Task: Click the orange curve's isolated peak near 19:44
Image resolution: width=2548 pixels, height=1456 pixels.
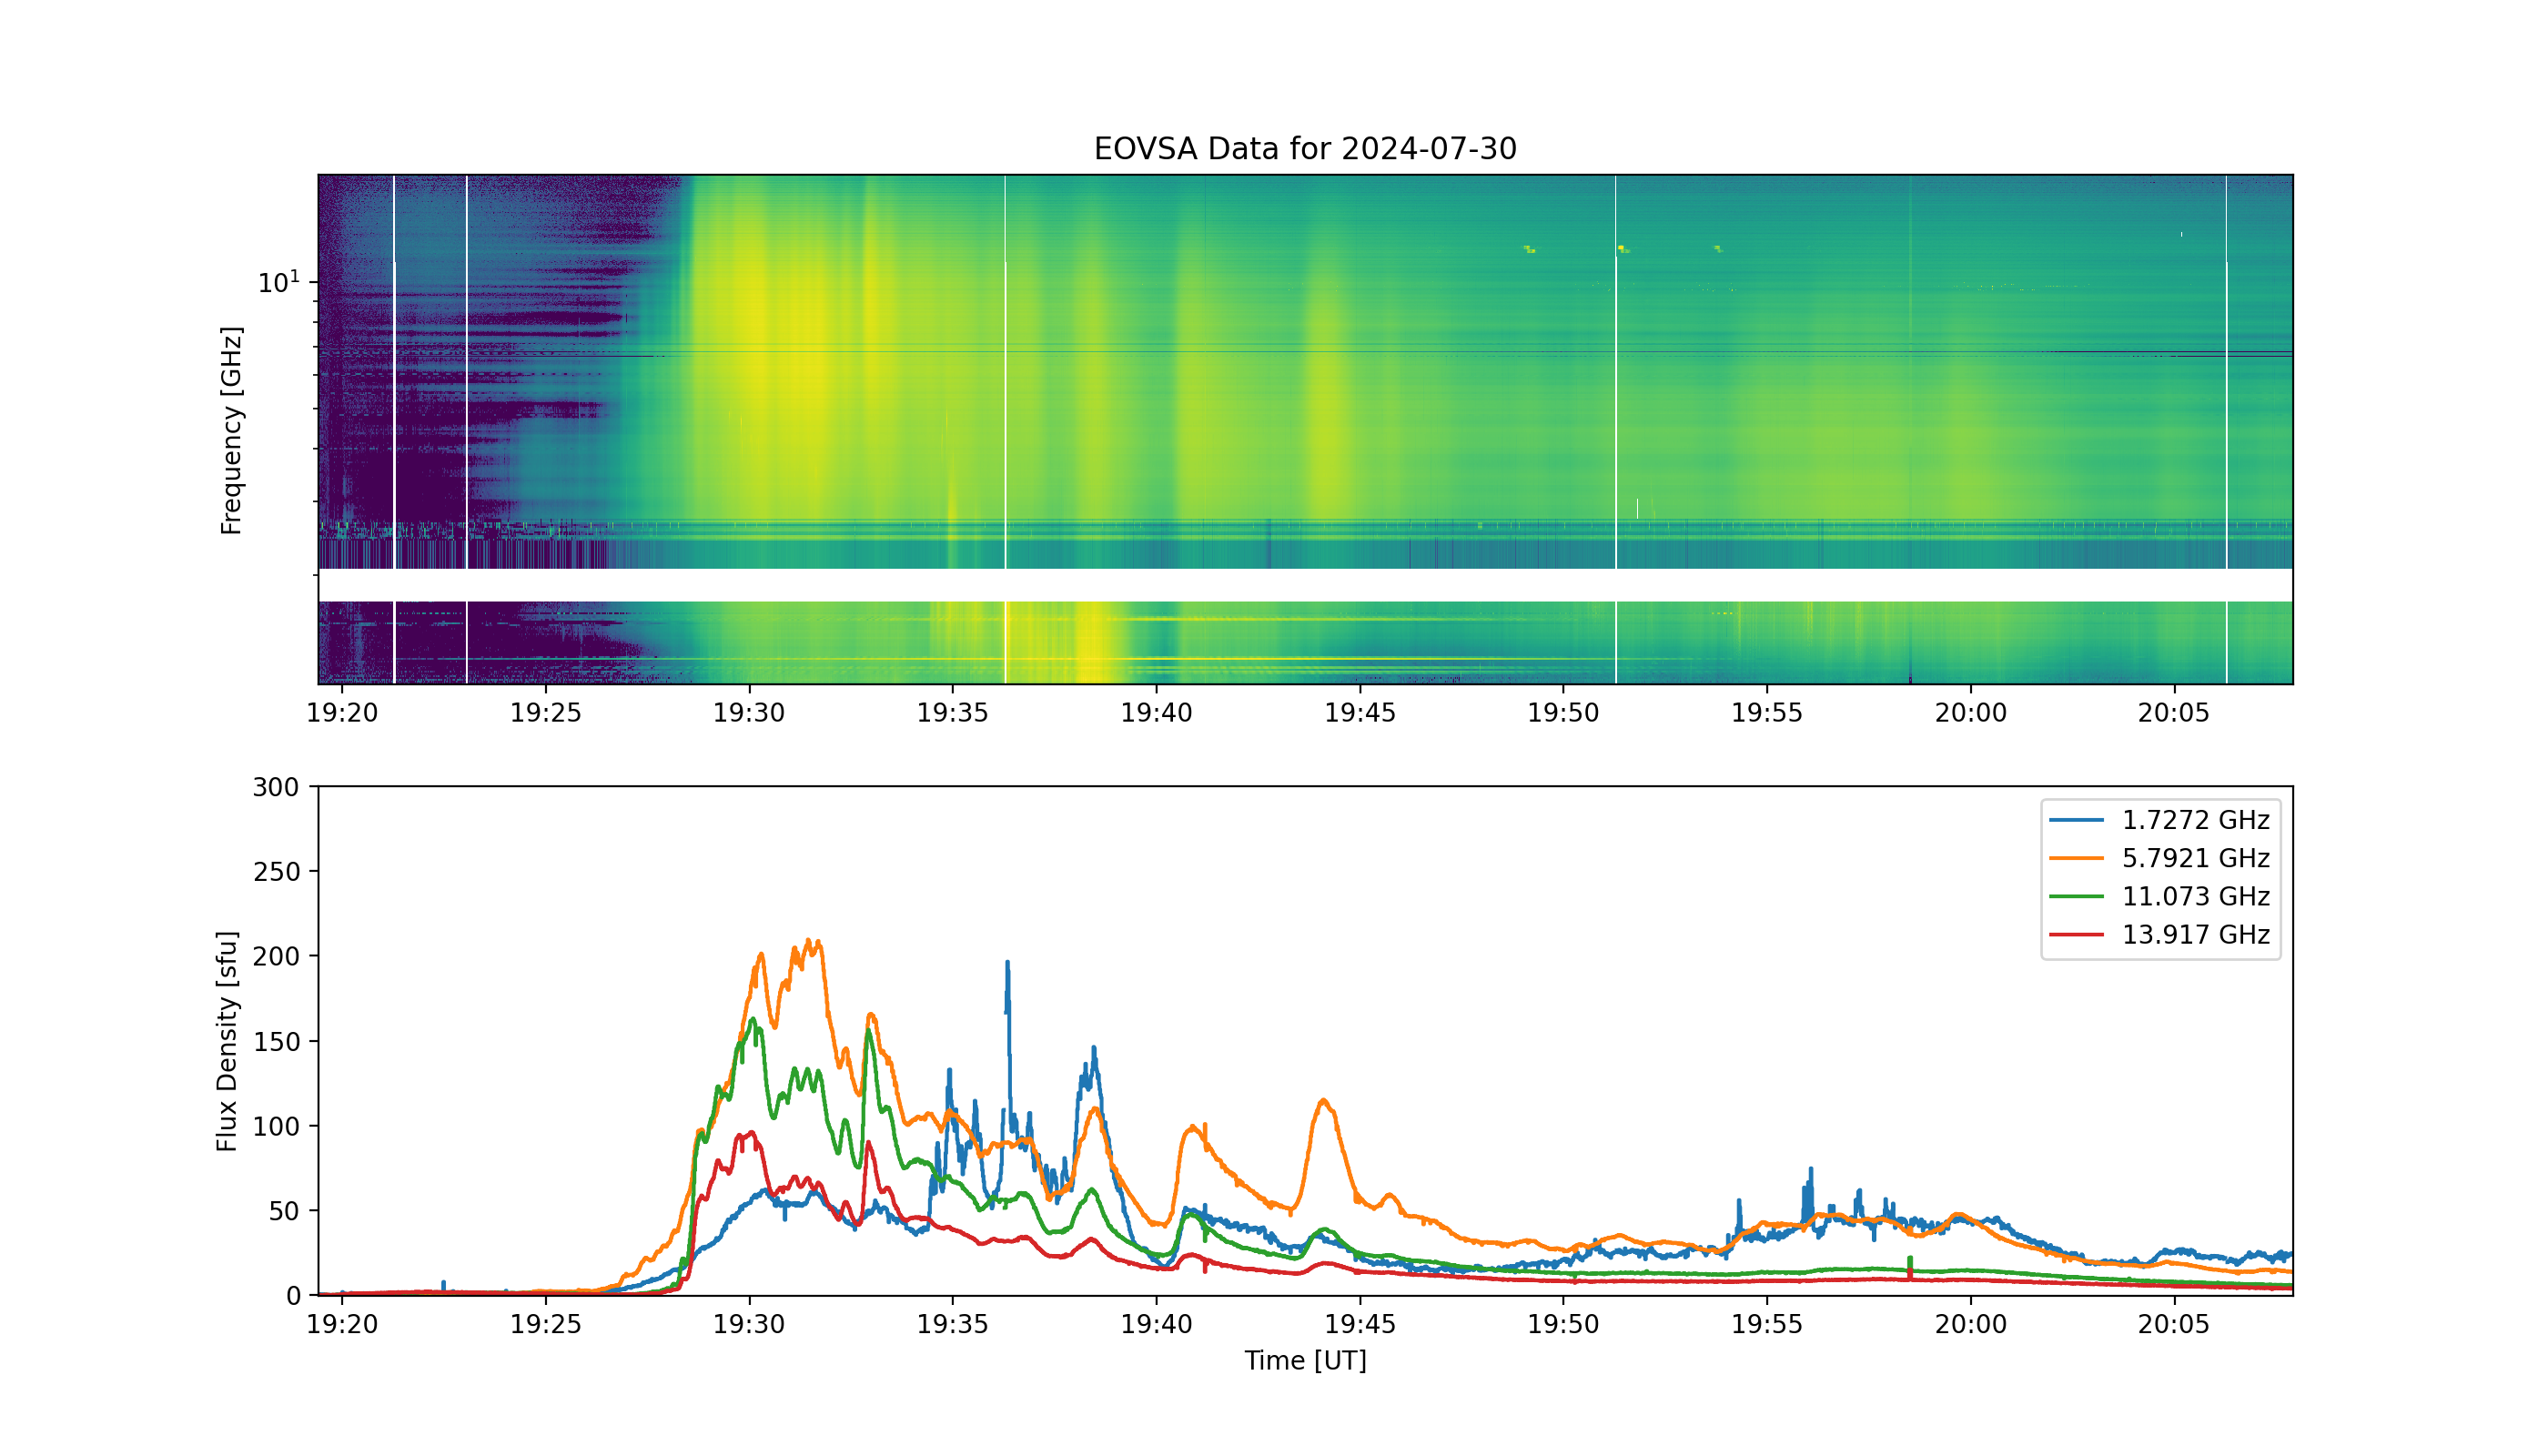Action: pyautogui.click(x=1324, y=1101)
